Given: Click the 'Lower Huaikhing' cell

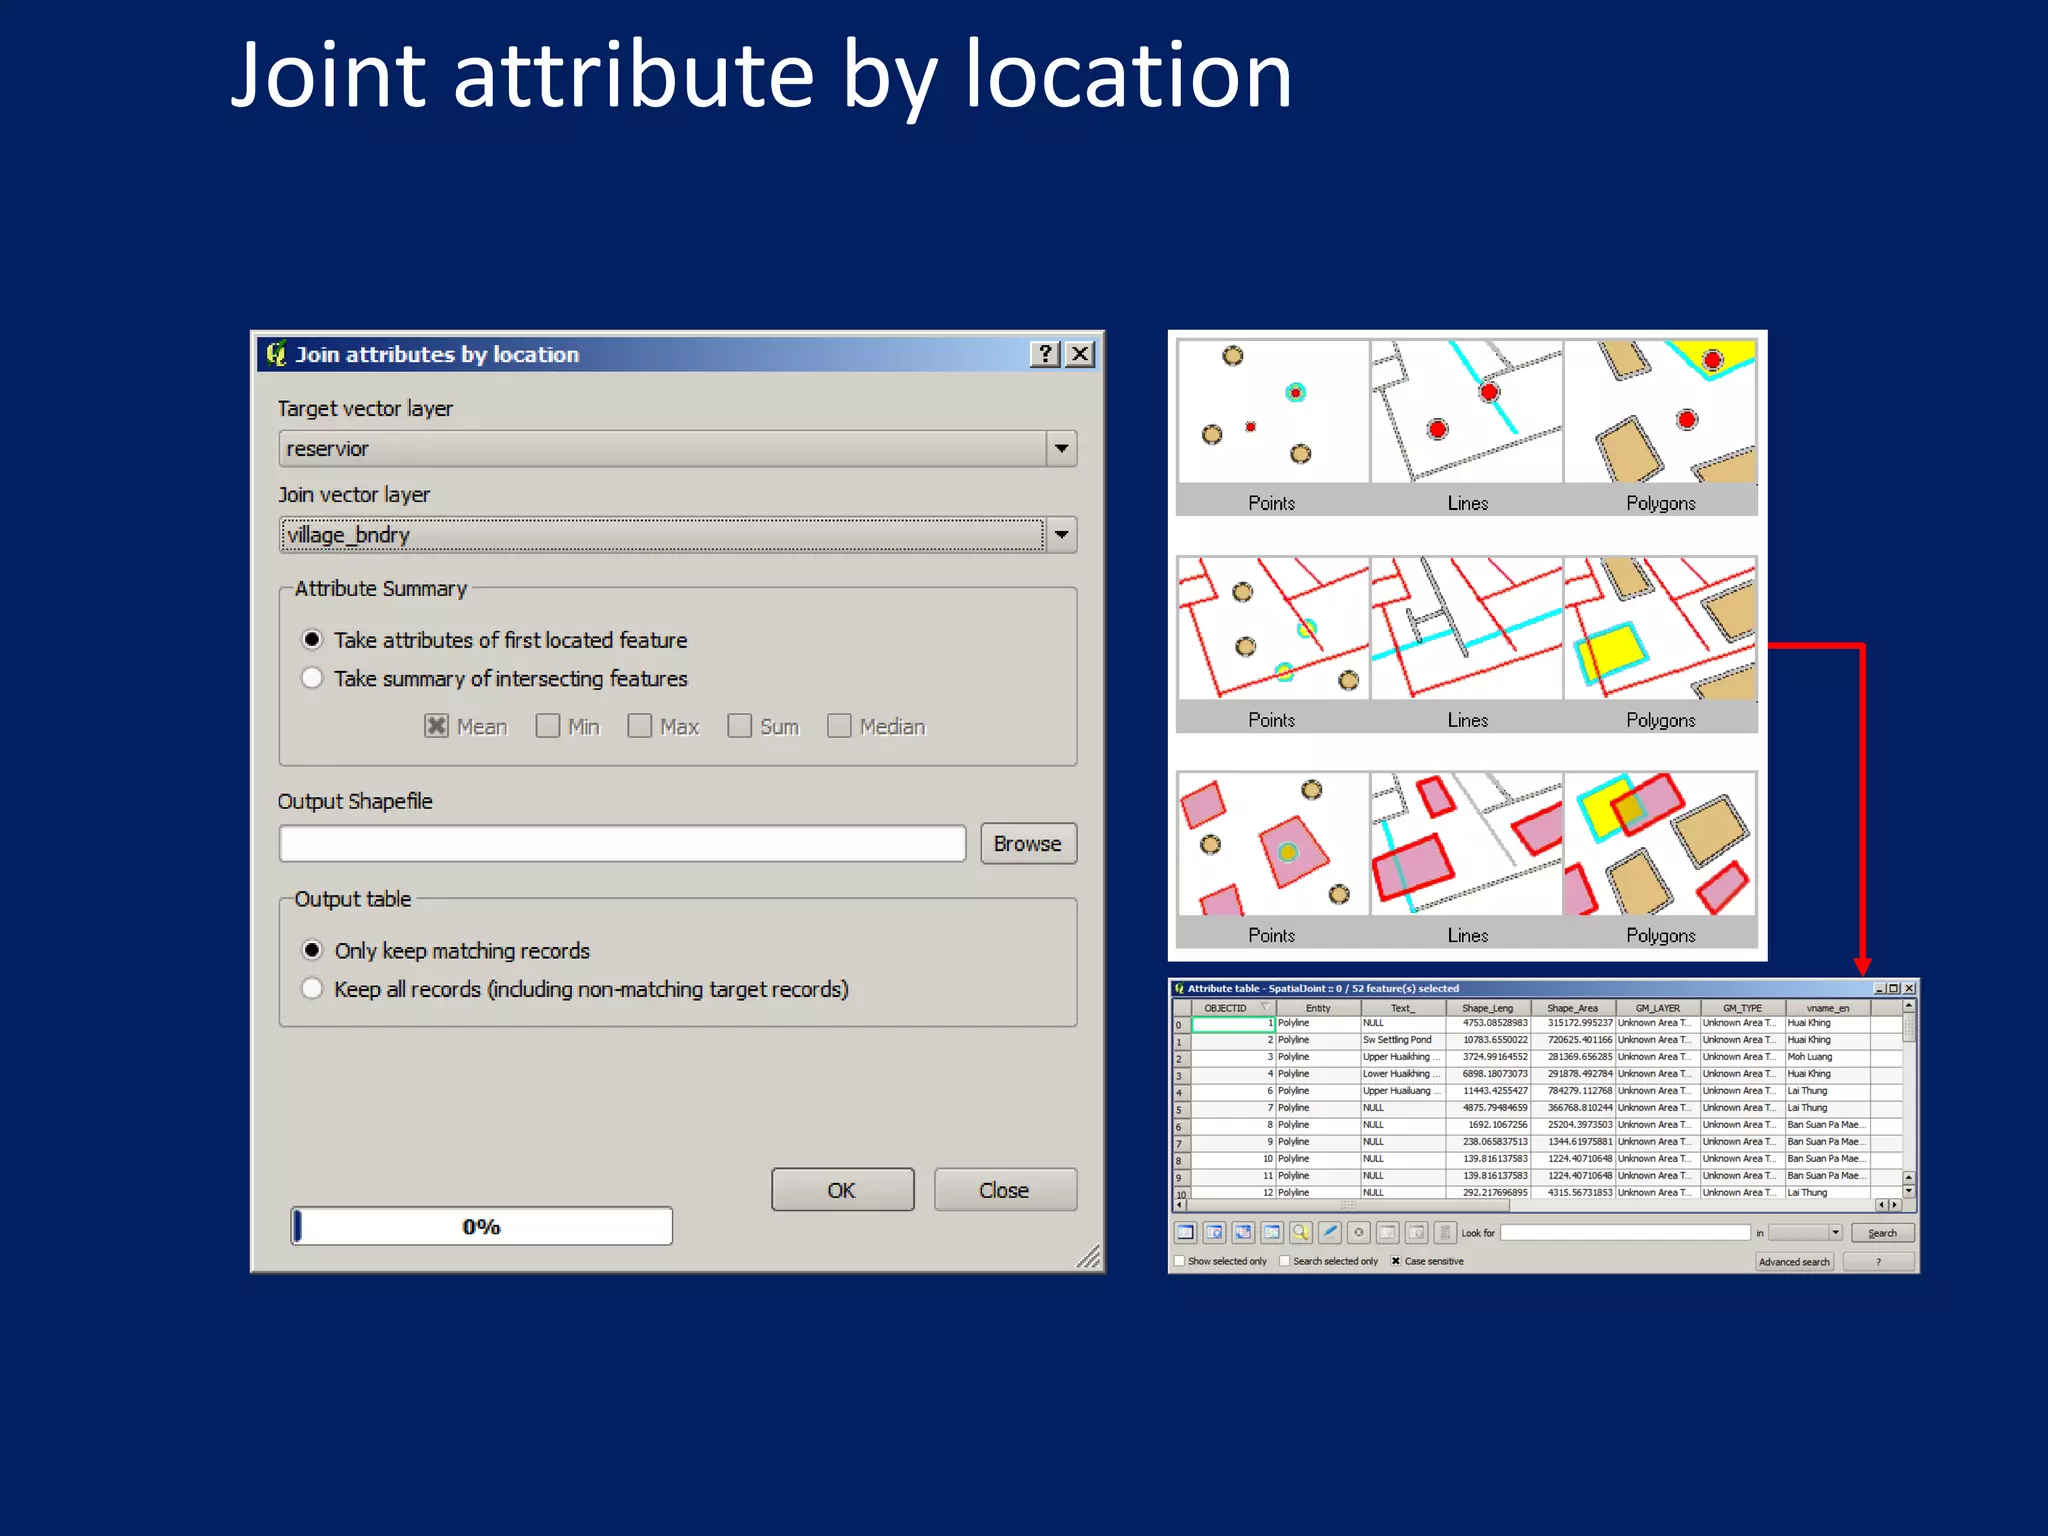Looking at the screenshot, I should pyautogui.click(x=1403, y=1074).
